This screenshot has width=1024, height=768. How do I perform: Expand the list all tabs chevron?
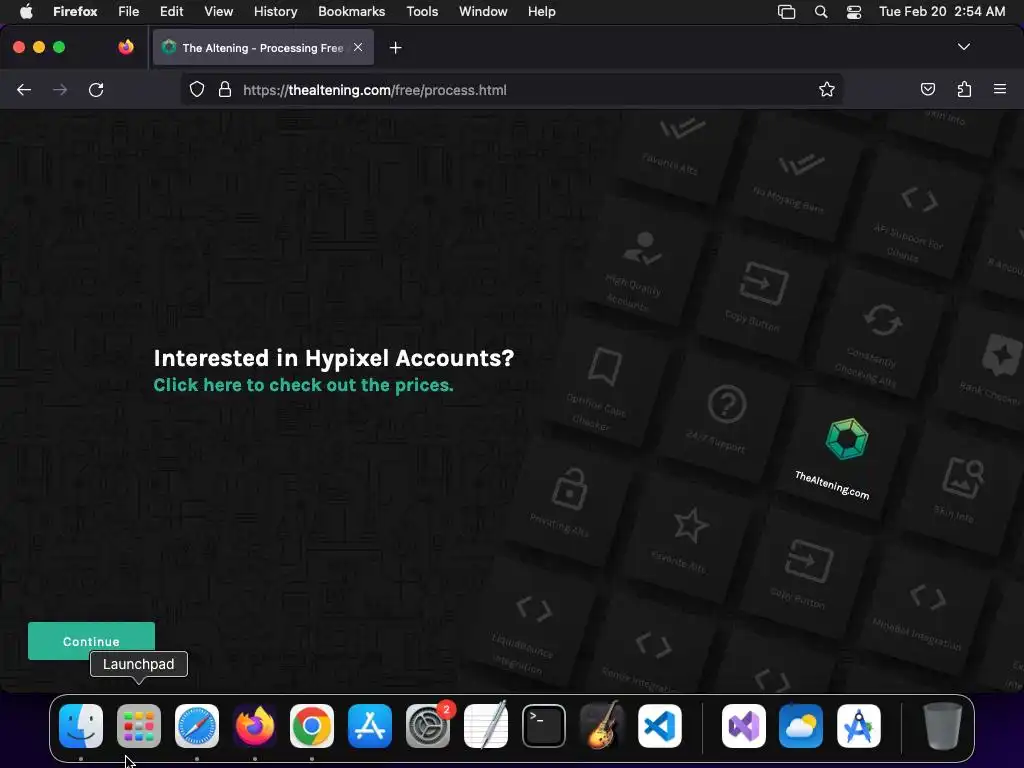click(964, 47)
